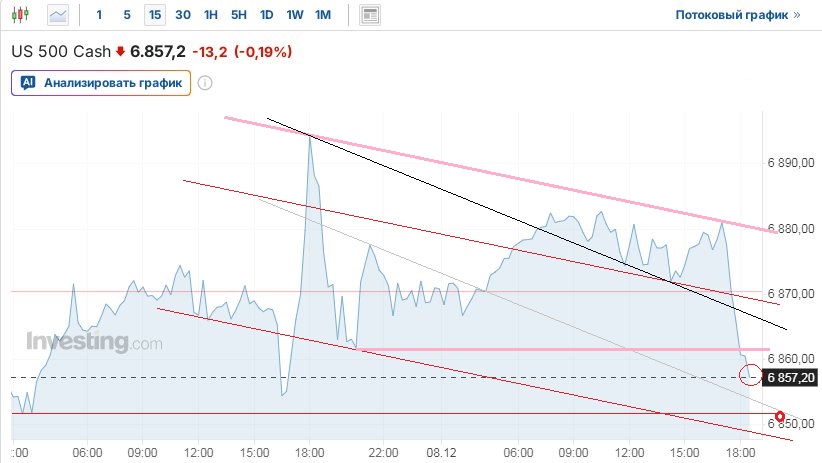Switch to the 30 minute interval
This screenshot has width=822, height=463.
pyautogui.click(x=182, y=15)
